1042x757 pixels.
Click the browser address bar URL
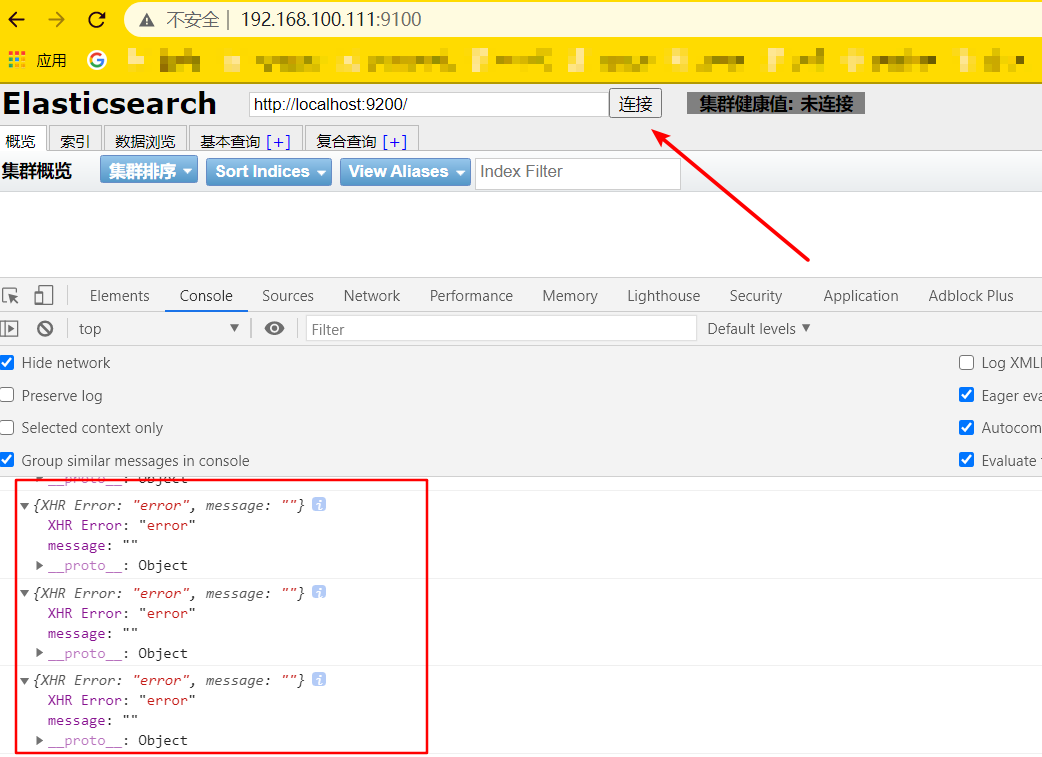coord(331,20)
